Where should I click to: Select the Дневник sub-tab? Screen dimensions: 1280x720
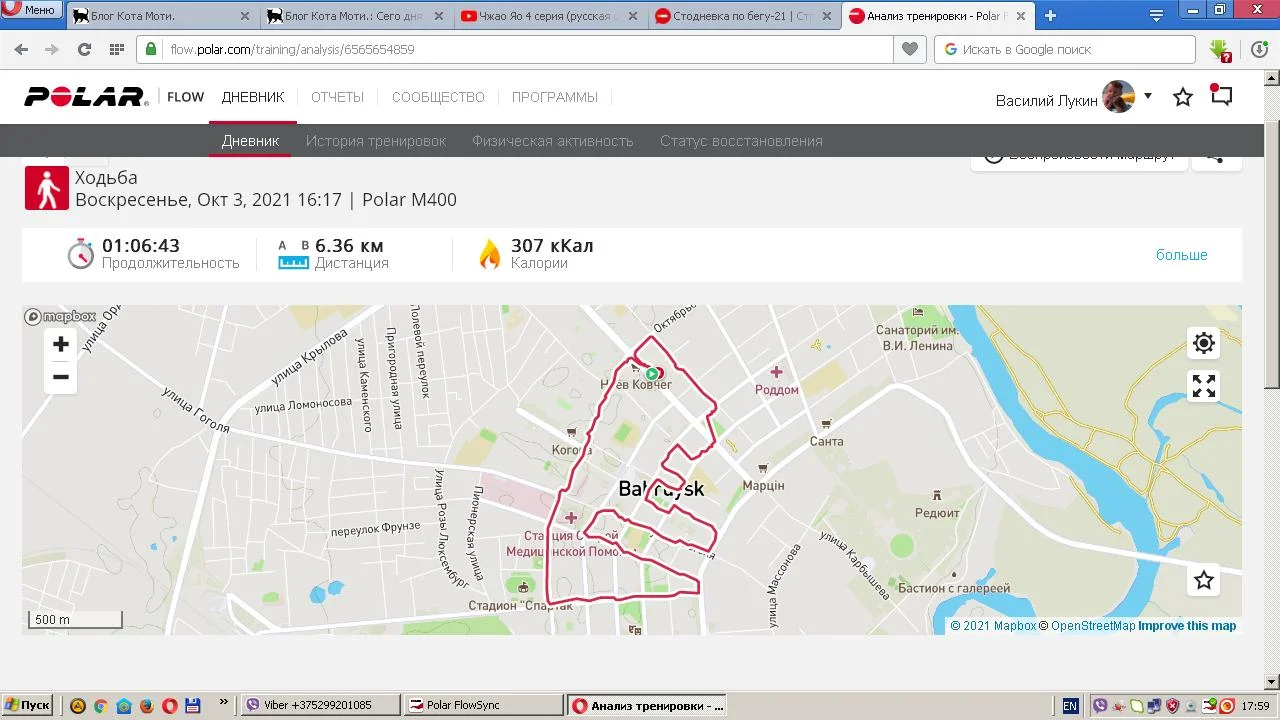click(250, 141)
